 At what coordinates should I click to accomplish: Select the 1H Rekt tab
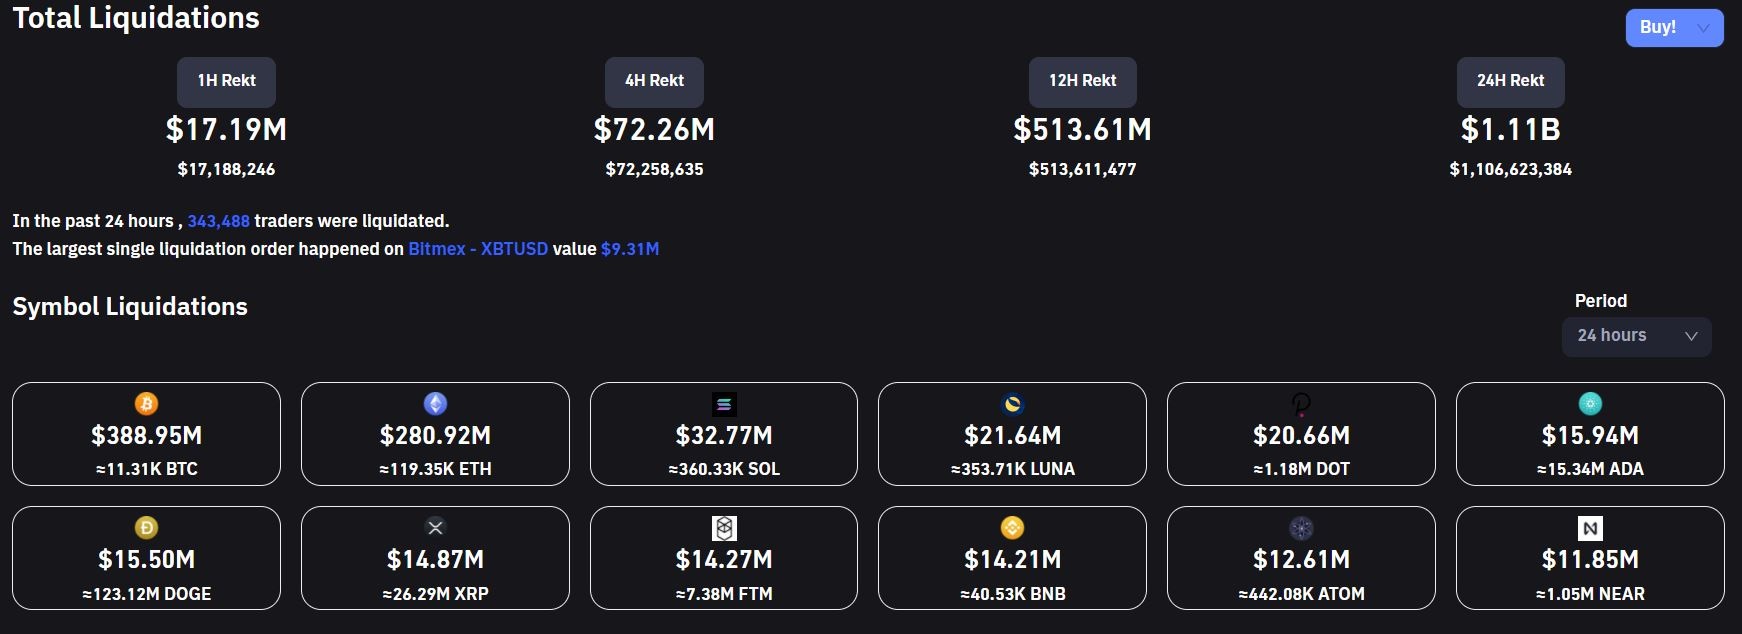[x=226, y=81]
